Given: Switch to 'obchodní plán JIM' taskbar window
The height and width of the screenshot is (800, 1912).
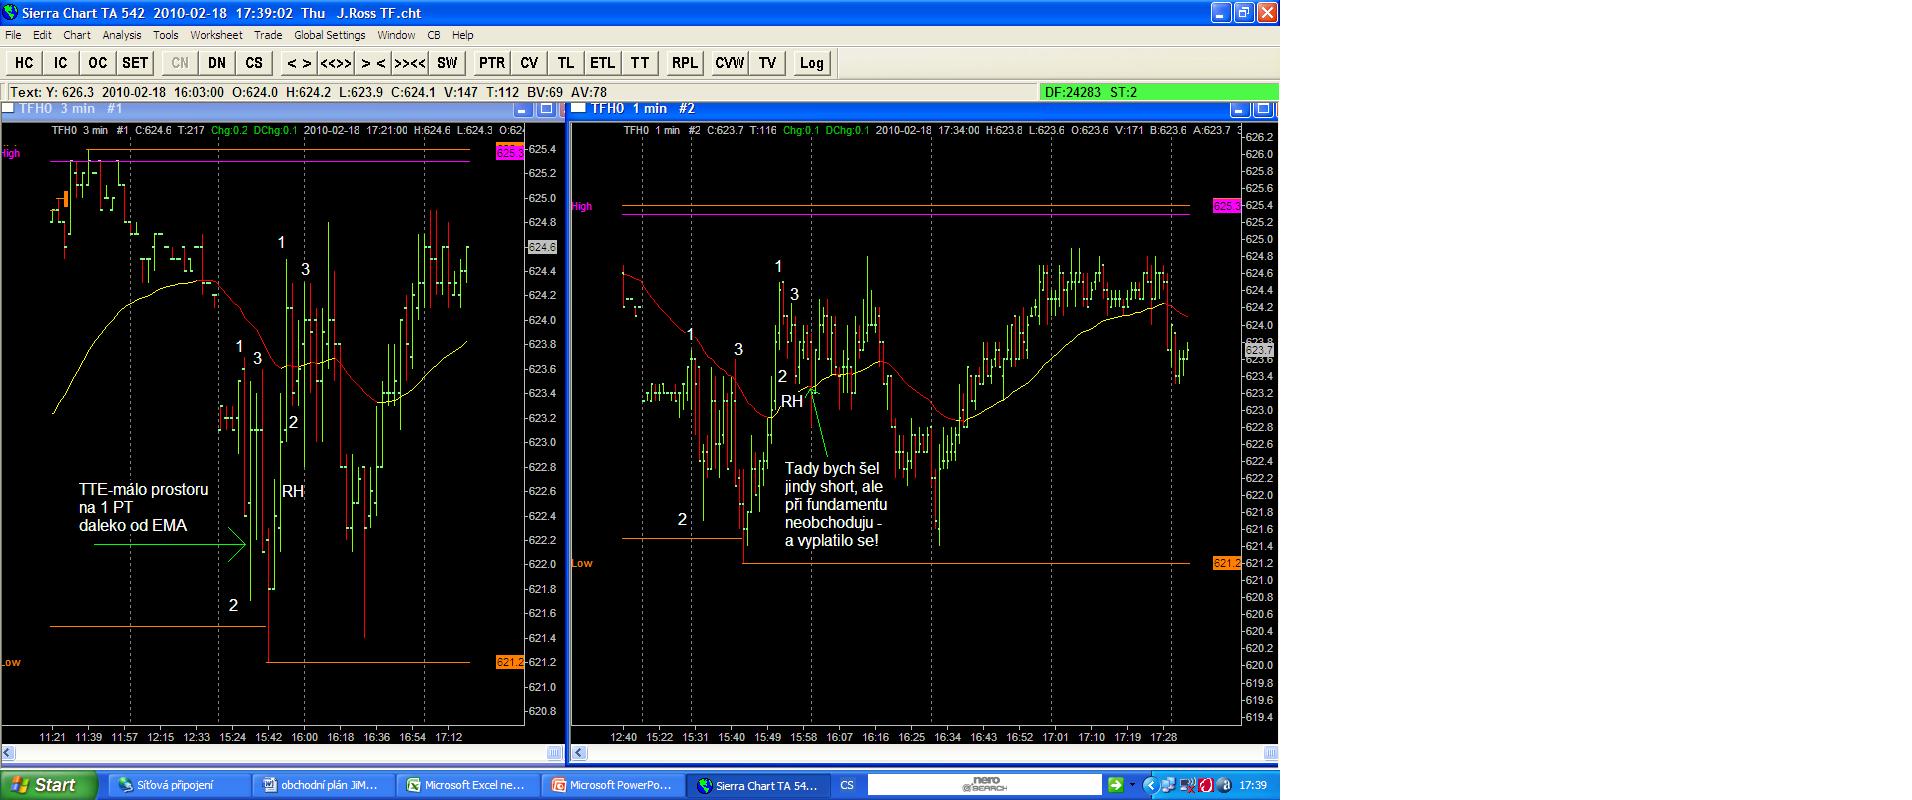Looking at the screenshot, I should coord(324,785).
